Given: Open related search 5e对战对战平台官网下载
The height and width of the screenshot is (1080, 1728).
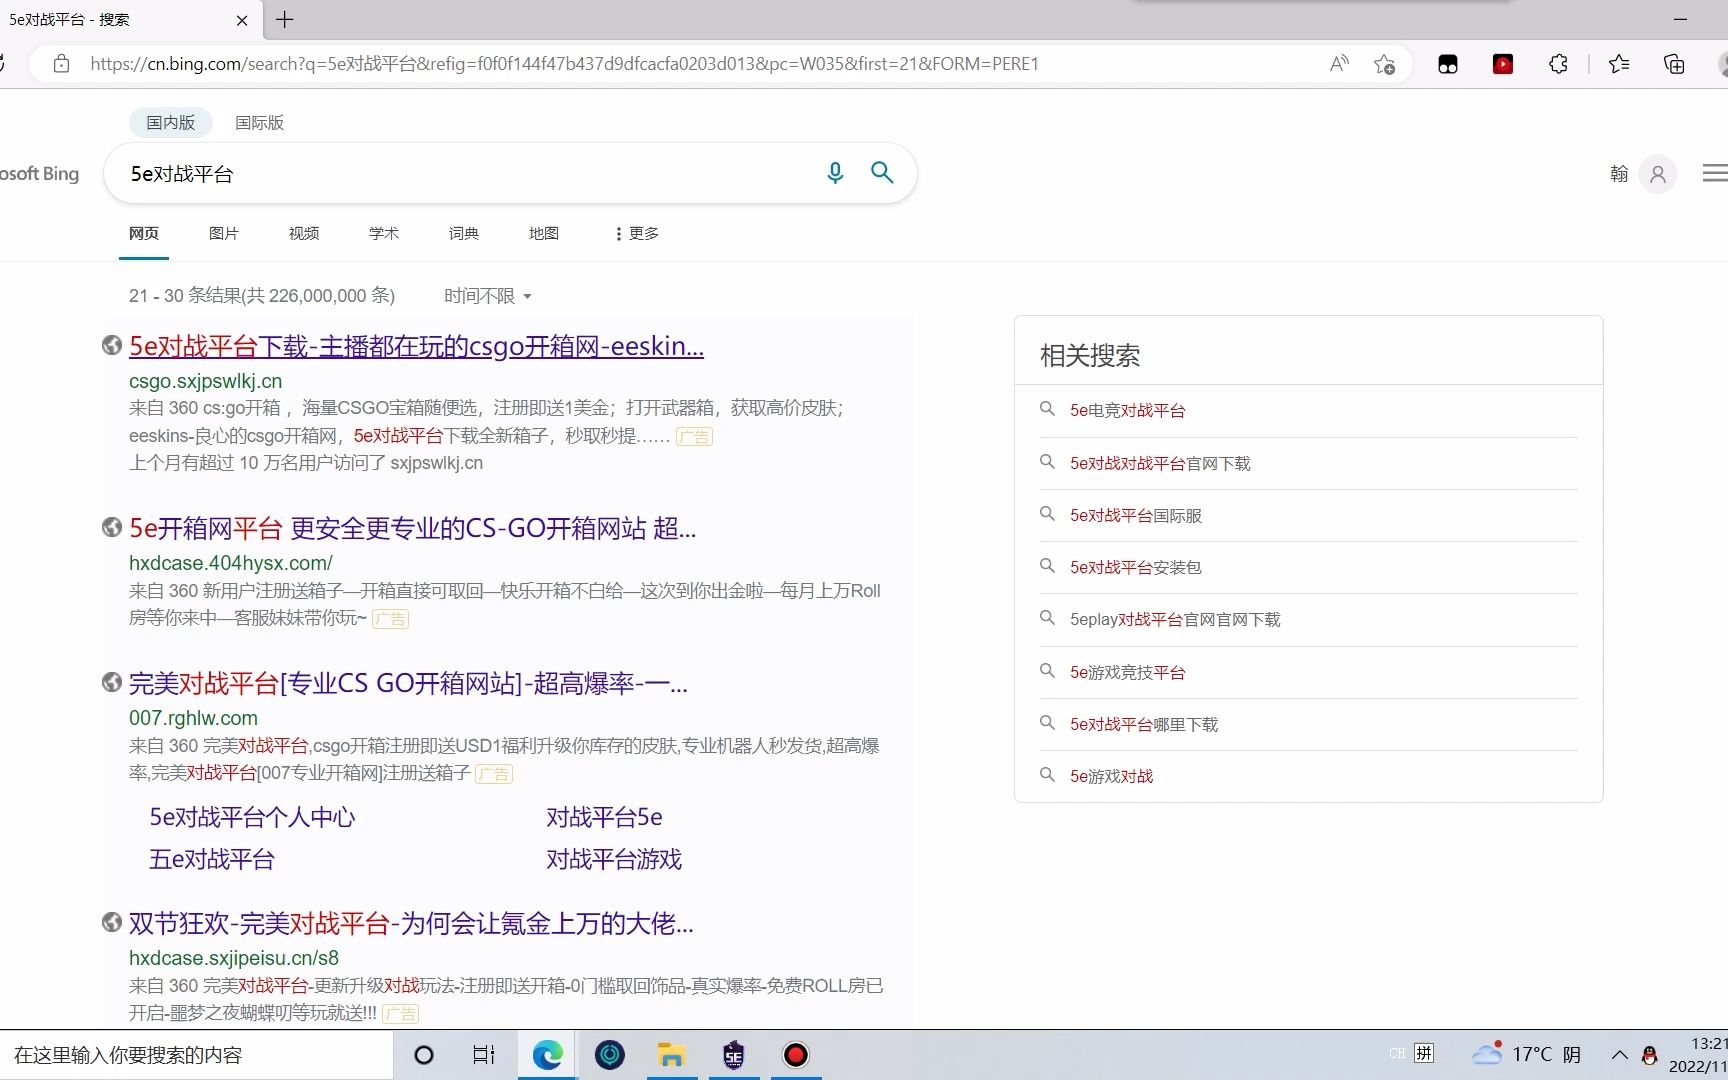Looking at the screenshot, I should point(1160,463).
